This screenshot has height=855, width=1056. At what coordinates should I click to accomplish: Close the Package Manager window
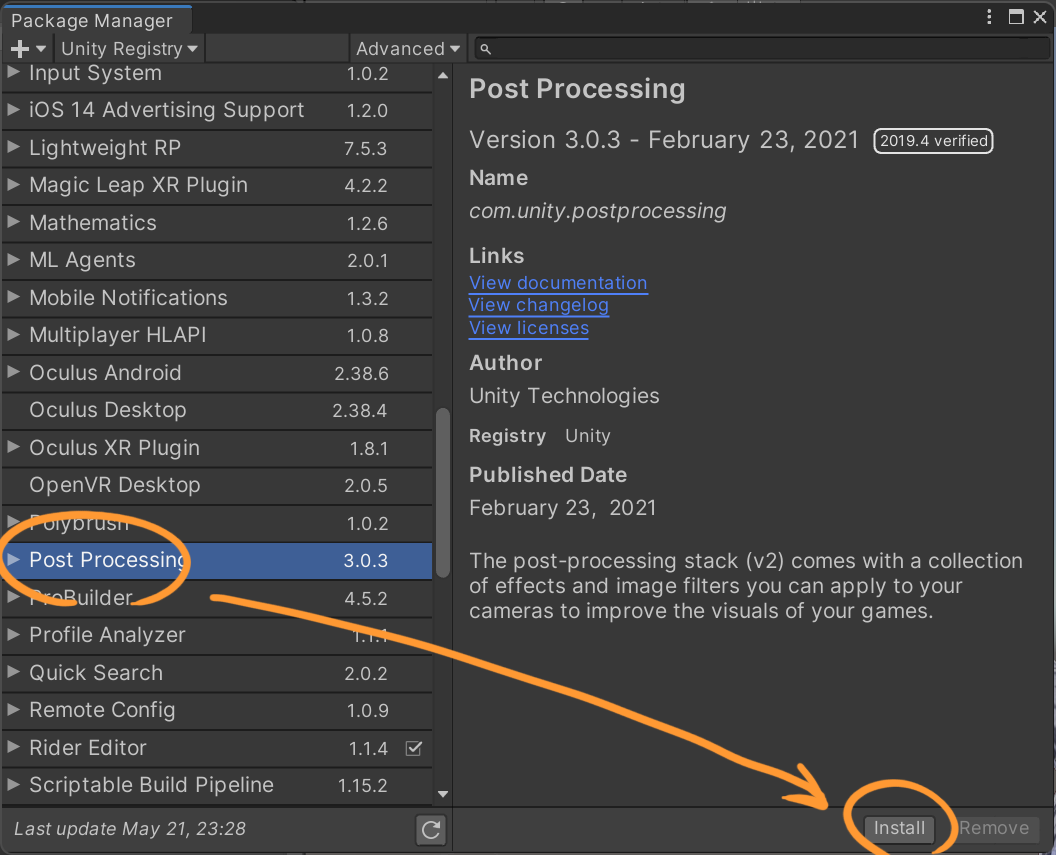click(1040, 17)
